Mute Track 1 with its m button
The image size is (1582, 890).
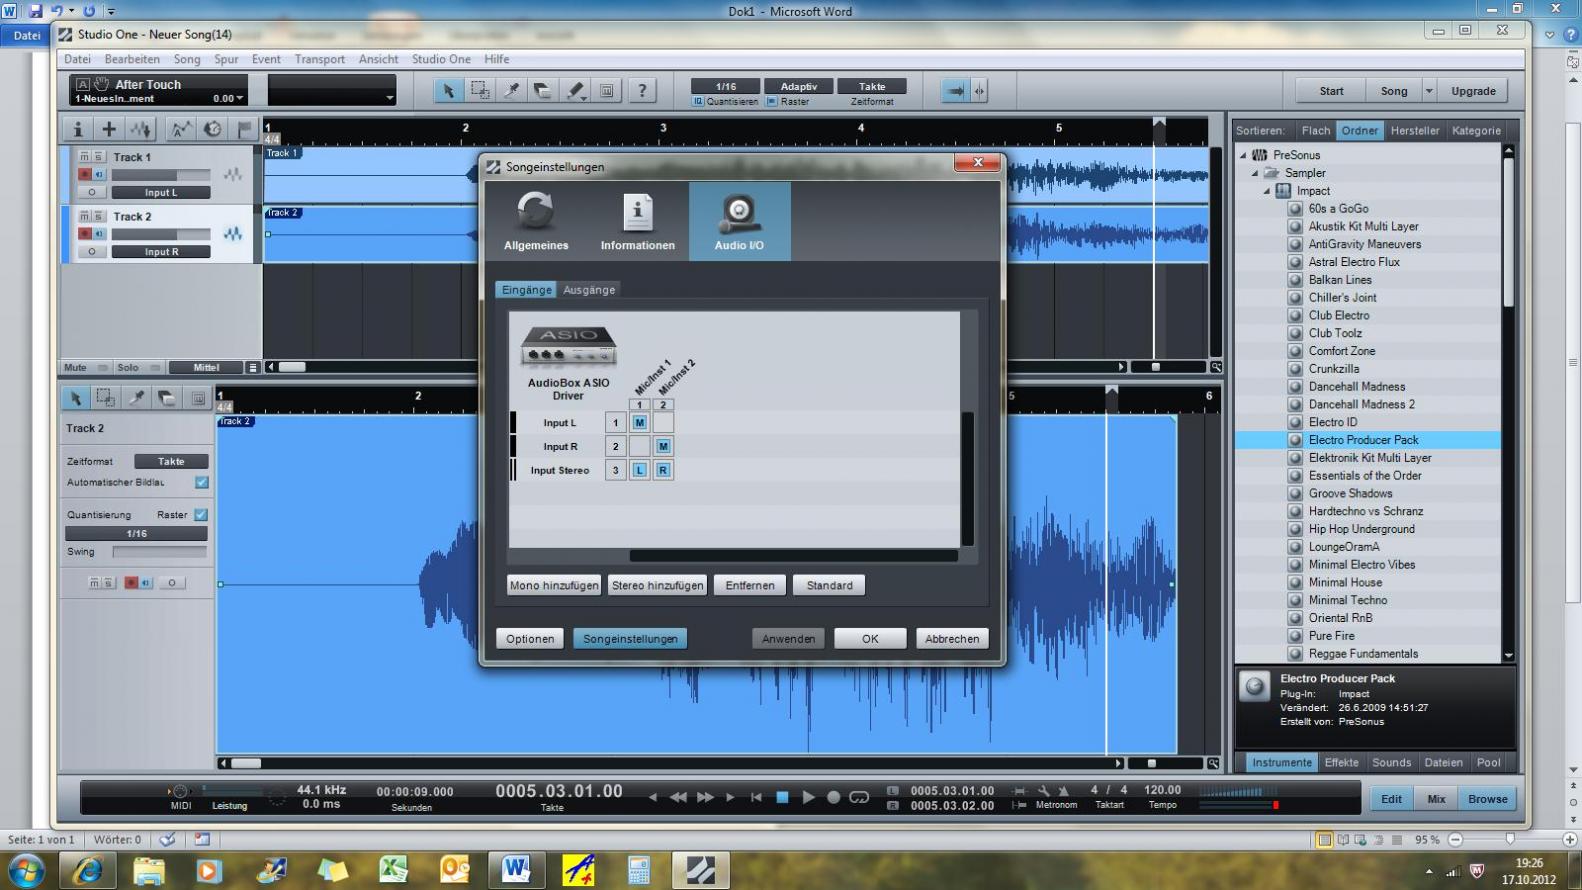85,157
